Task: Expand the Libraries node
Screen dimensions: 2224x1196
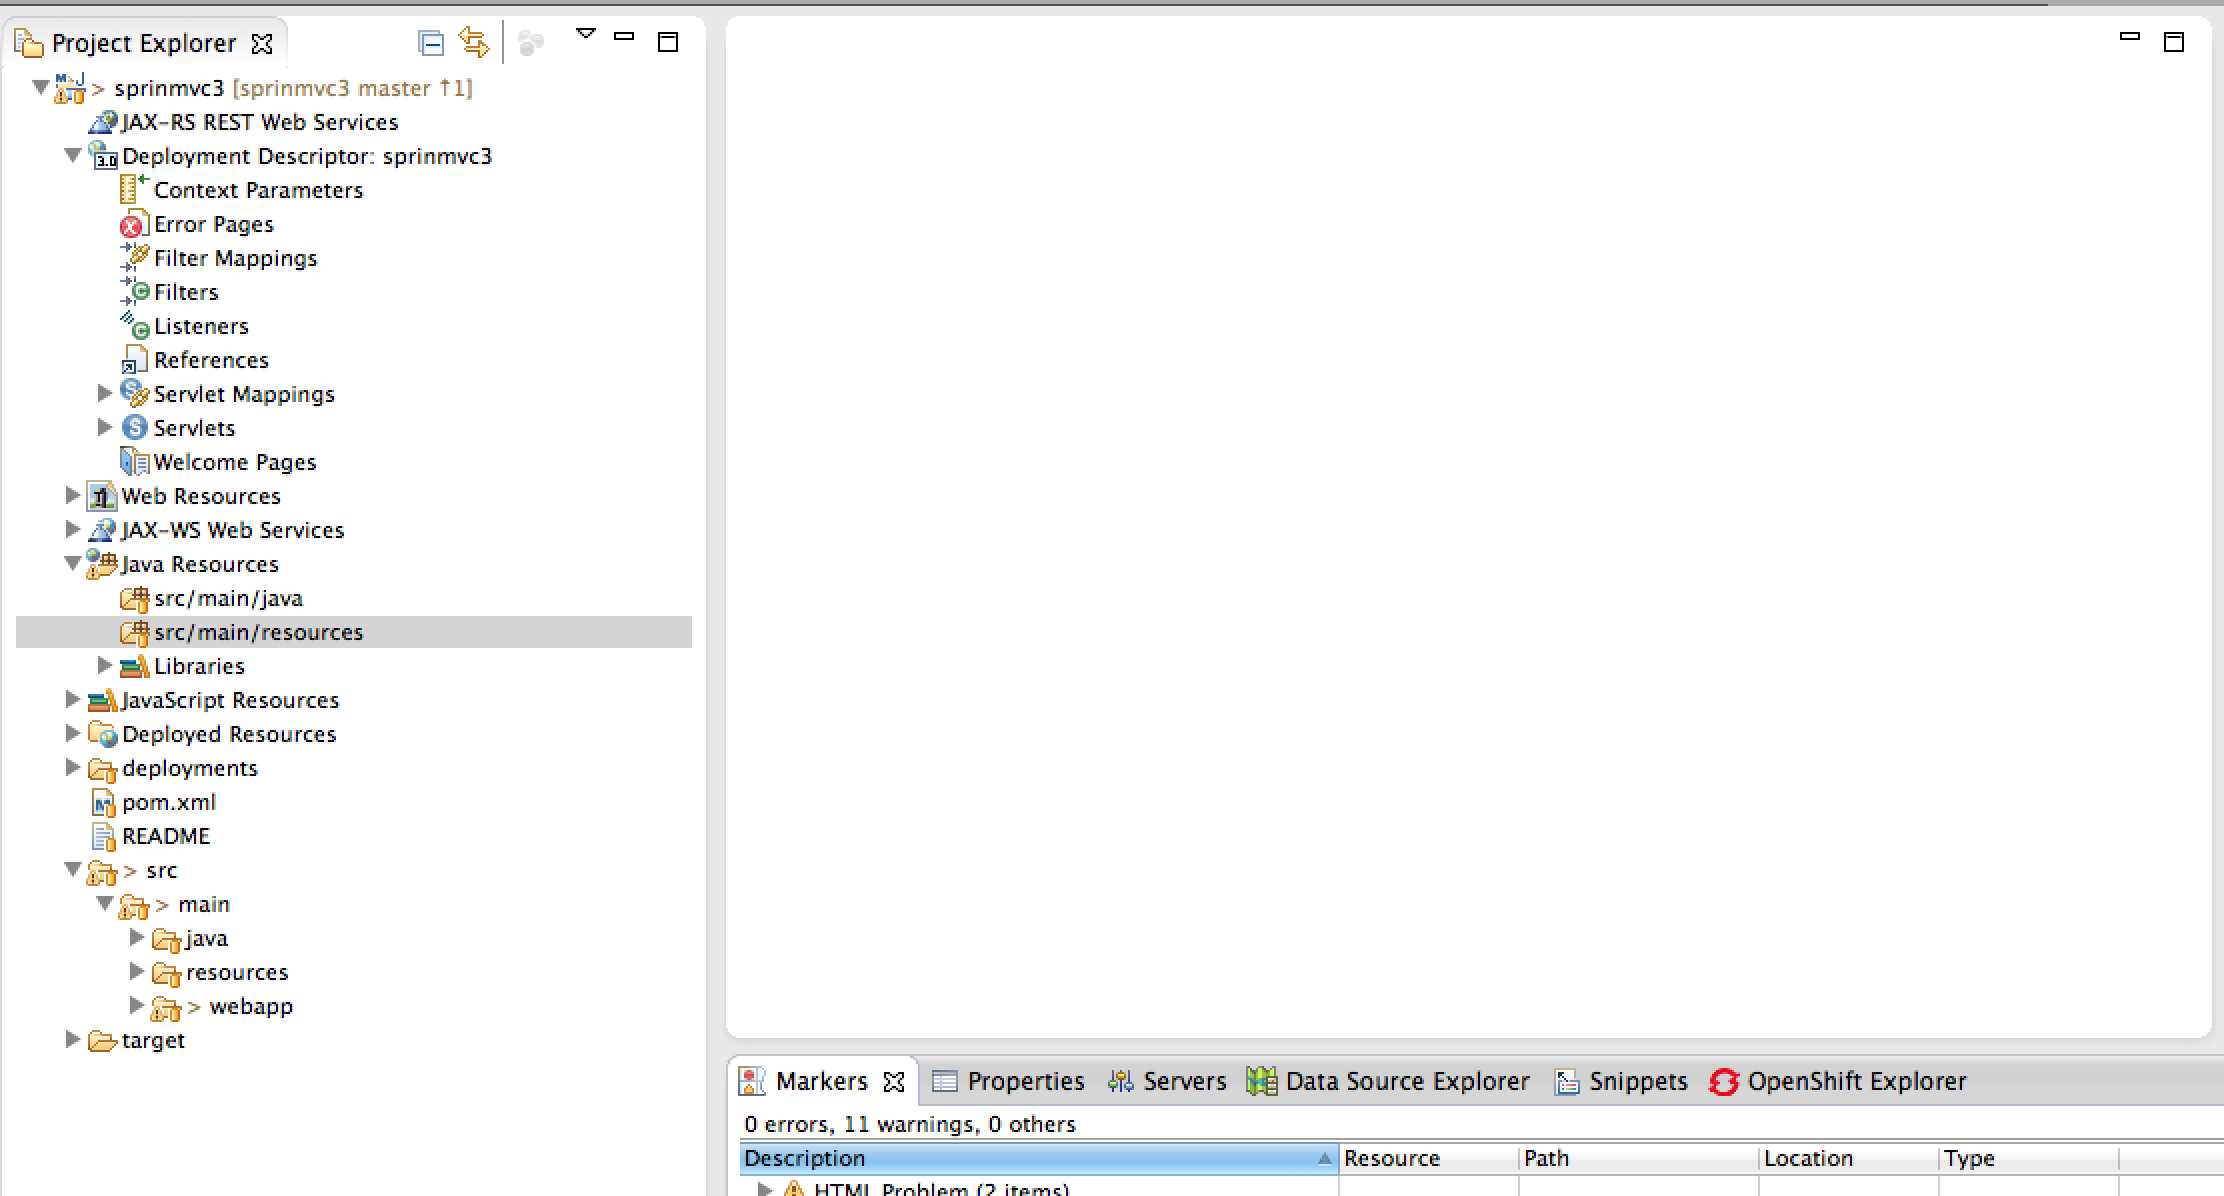Action: coord(106,665)
